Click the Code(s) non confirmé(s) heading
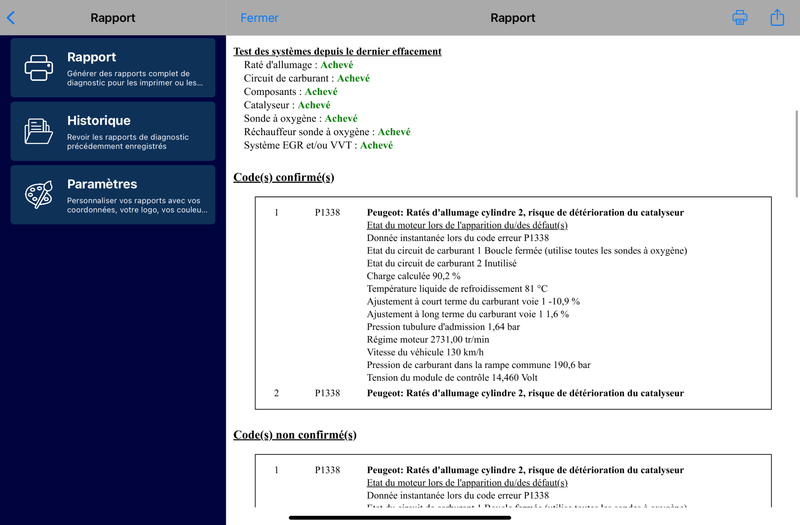Screen dimensions: 800x525 point(295,435)
